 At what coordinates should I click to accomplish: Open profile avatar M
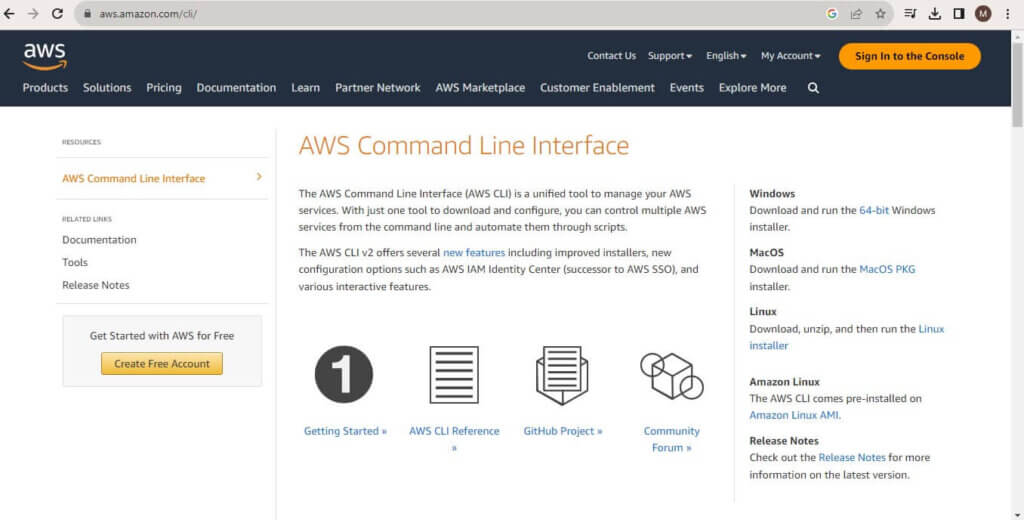point(983,14)
